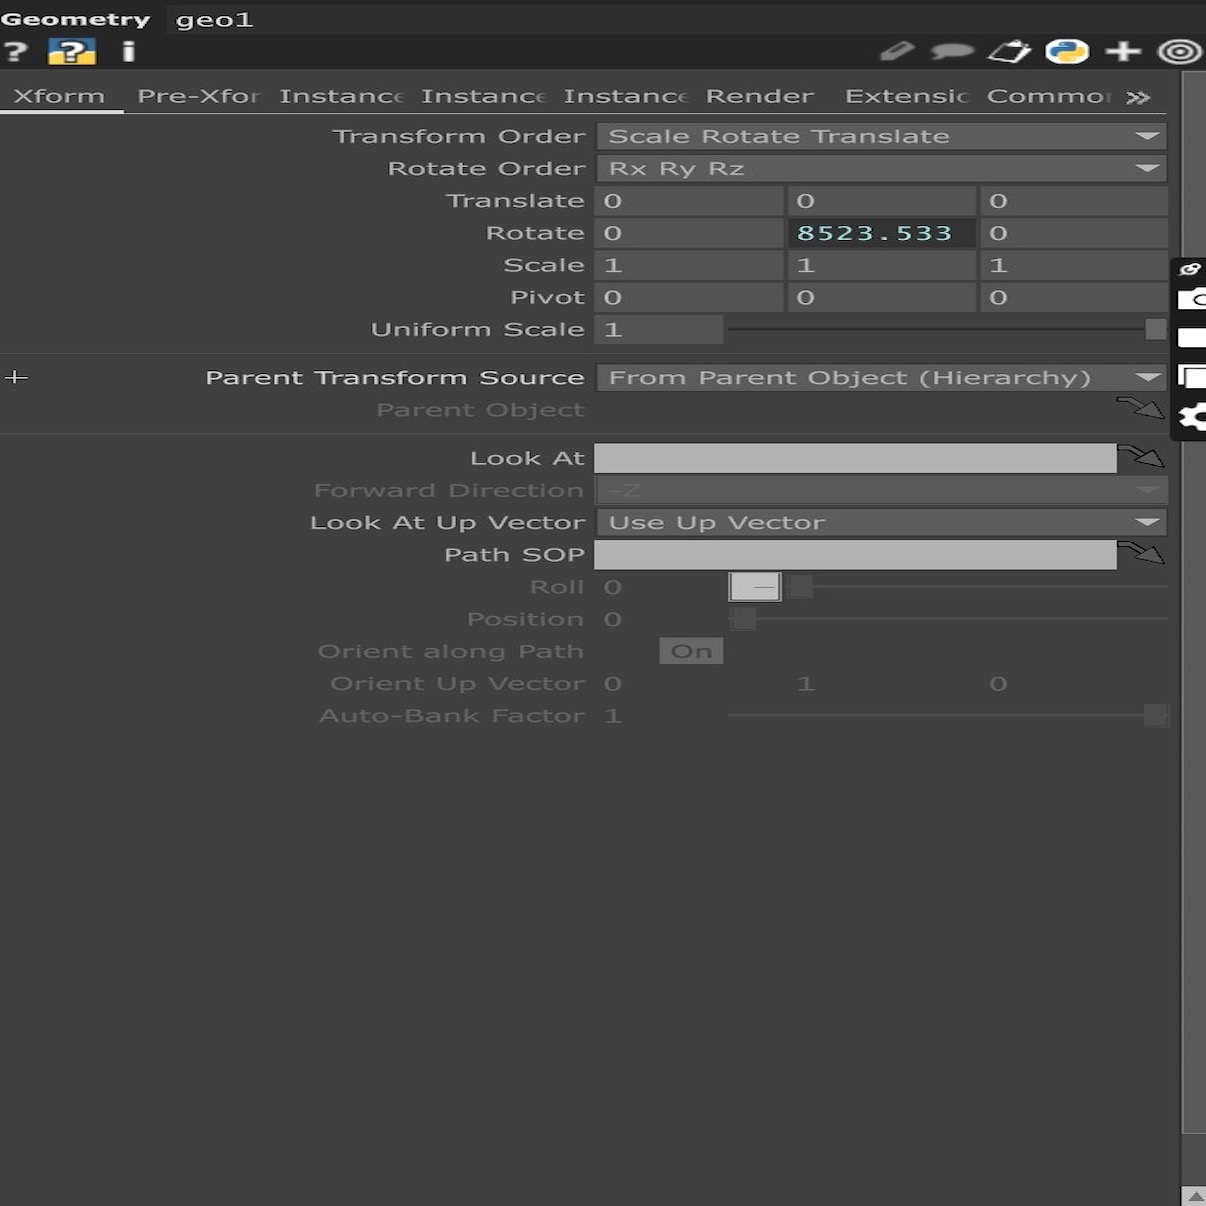Viewport: 1206px width, 1206px height.
Task: Show more parameter pages with double chevron
Action: (1138, 97)
